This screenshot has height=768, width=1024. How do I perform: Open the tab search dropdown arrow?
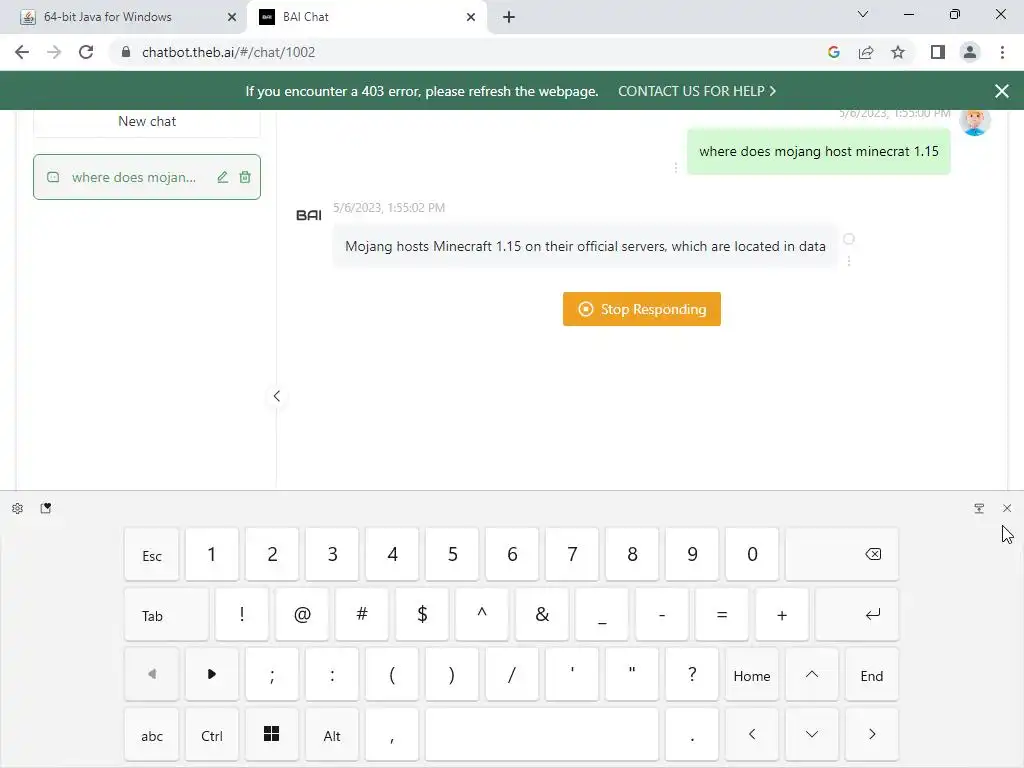[x=863, y=14]
